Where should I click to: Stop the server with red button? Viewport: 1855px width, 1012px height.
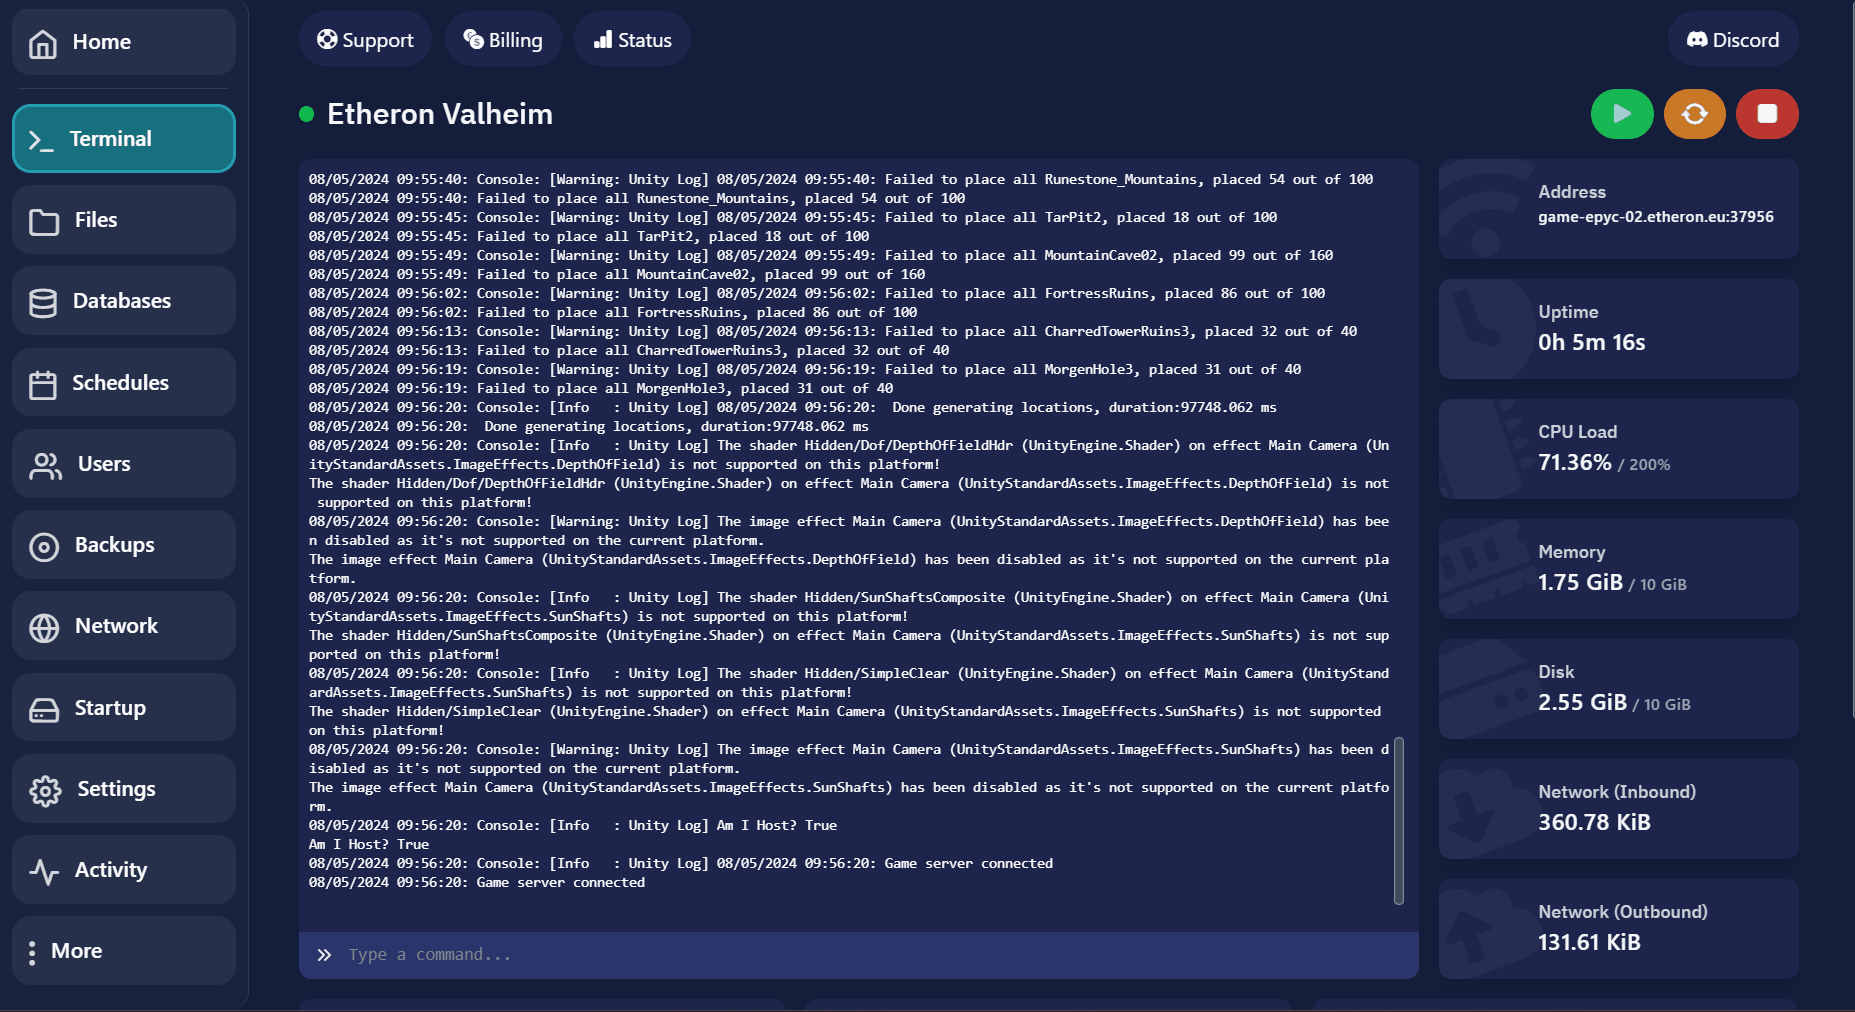(1766, 114)
